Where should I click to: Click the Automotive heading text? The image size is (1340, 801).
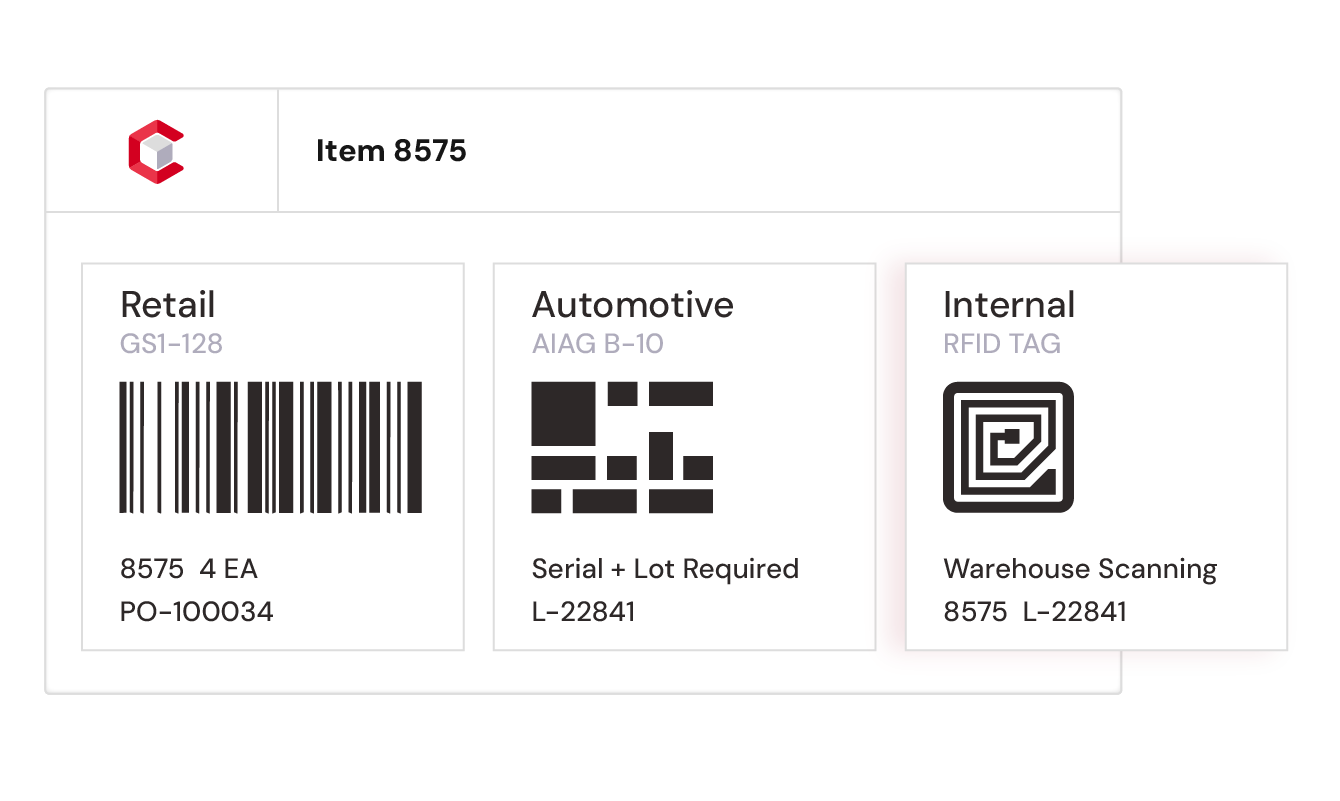(x=633, y=304)
